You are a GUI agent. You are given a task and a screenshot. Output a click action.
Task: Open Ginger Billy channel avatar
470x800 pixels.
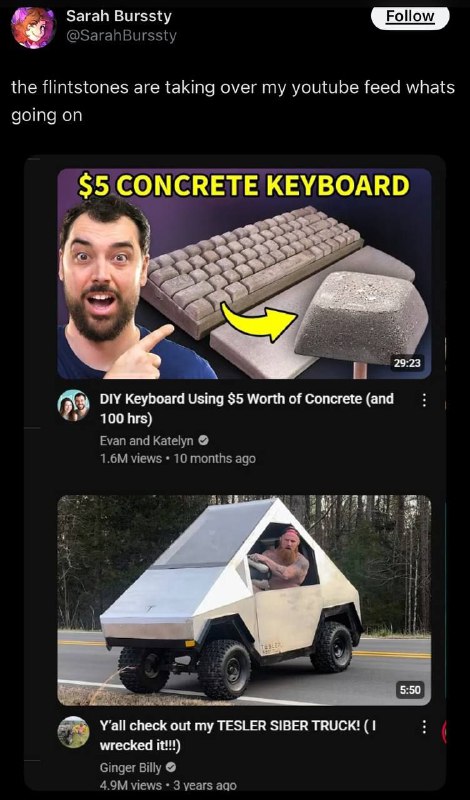point(73,732)
